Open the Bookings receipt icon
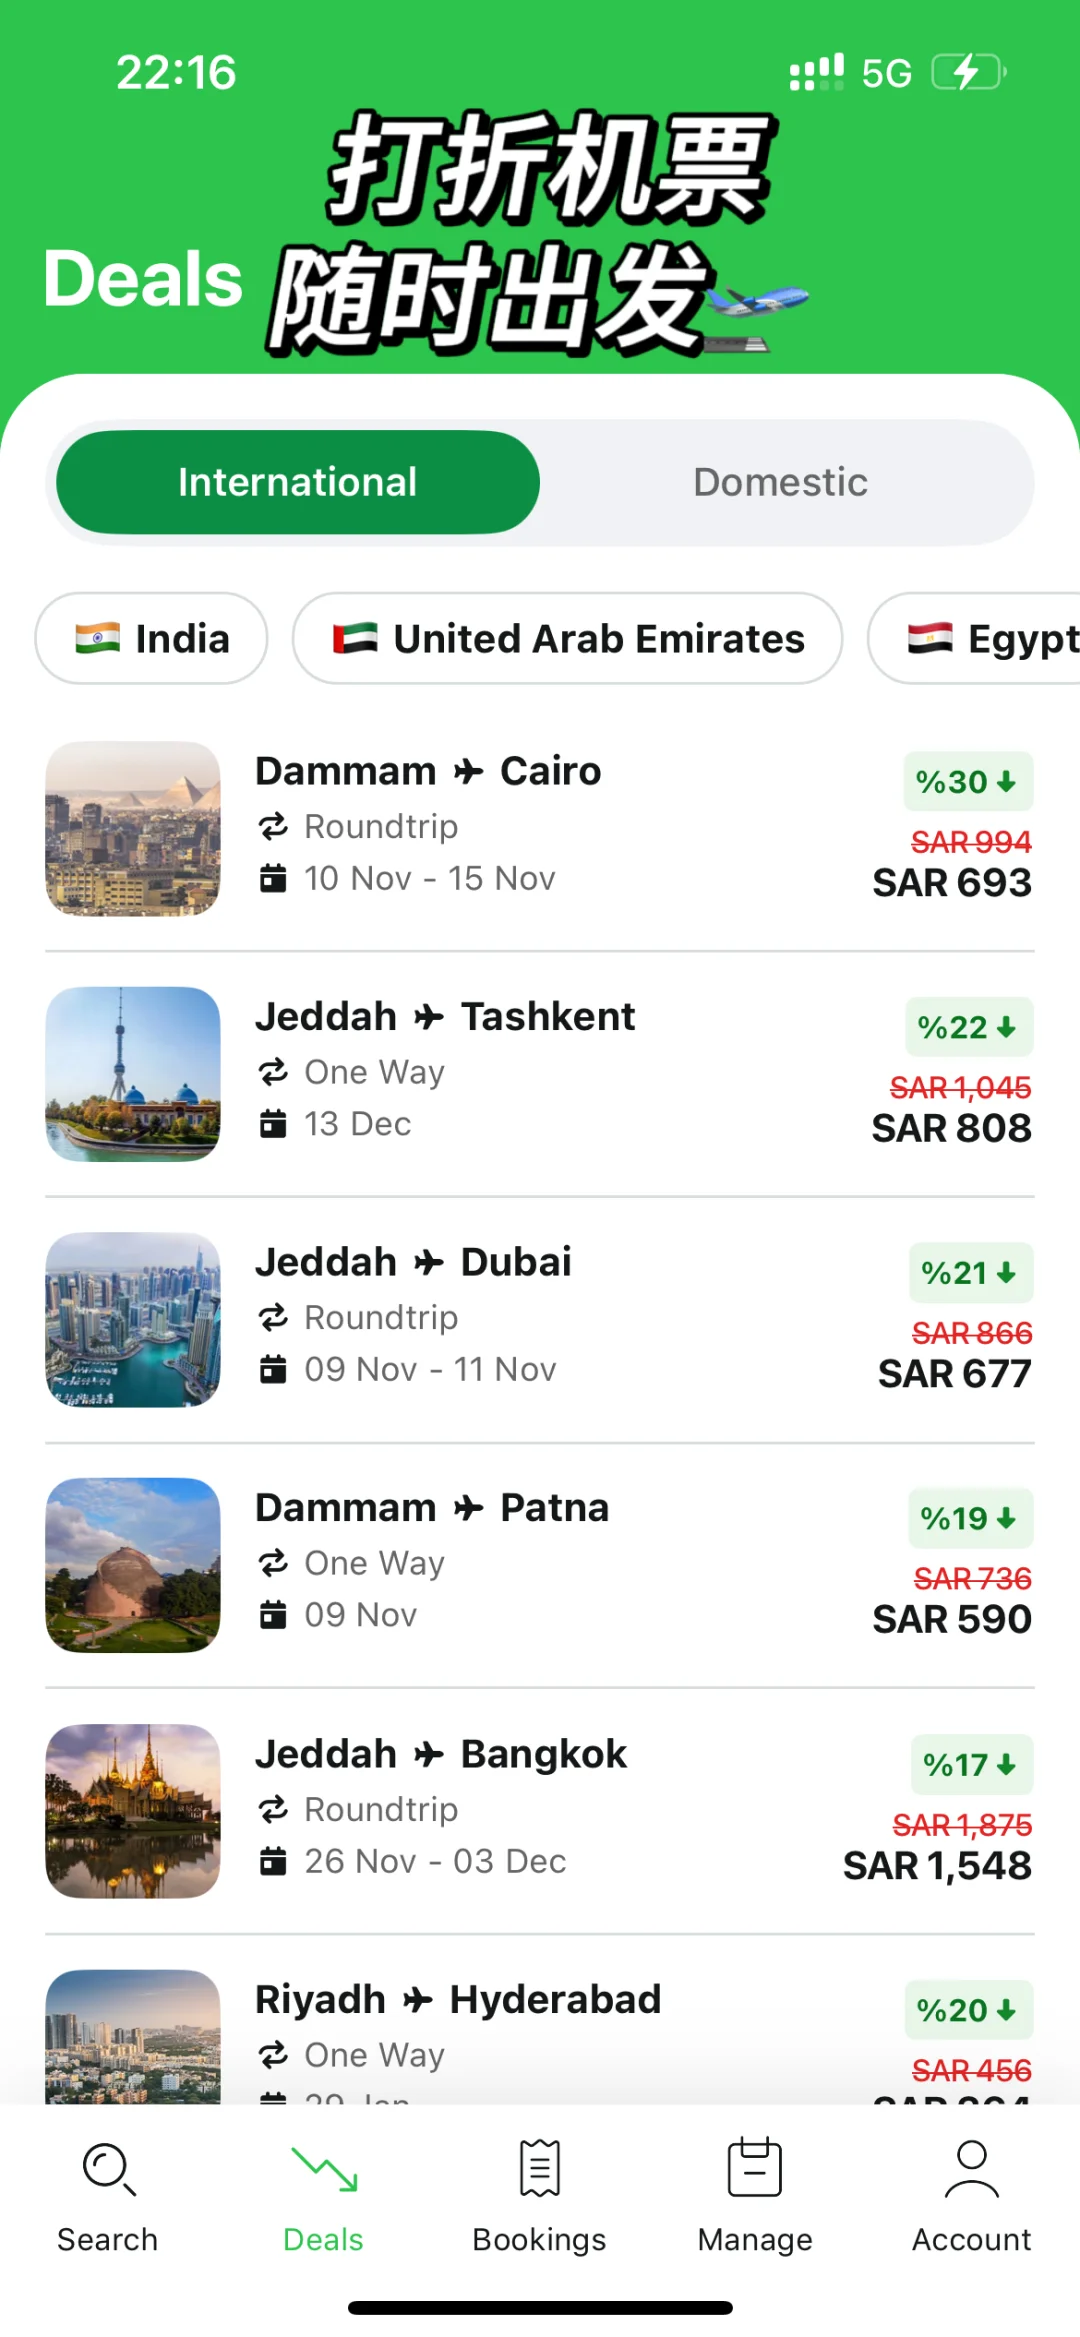 click(539, 2169)
